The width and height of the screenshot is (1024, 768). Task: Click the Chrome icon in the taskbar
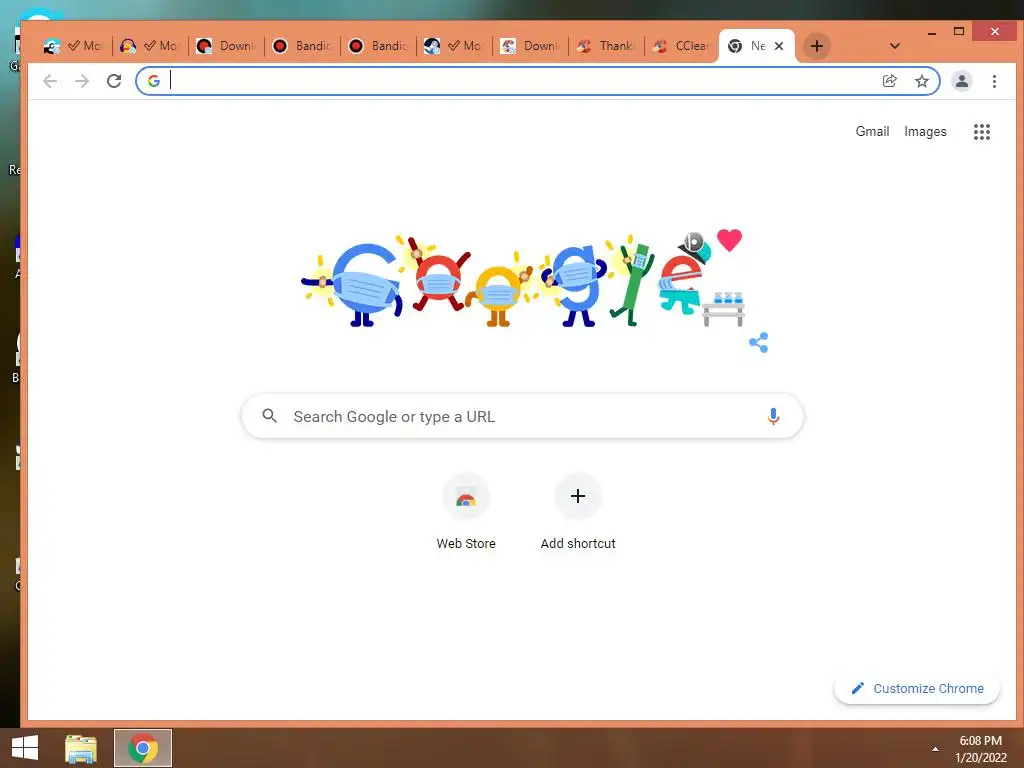point(143,748)
